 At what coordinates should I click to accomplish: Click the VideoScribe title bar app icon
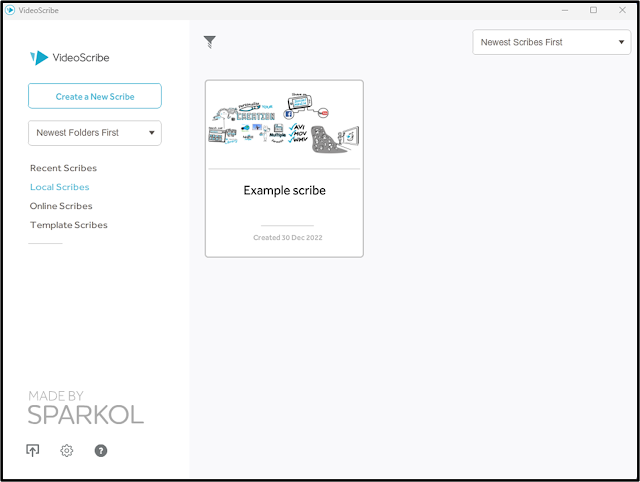(x=10, y=10)
